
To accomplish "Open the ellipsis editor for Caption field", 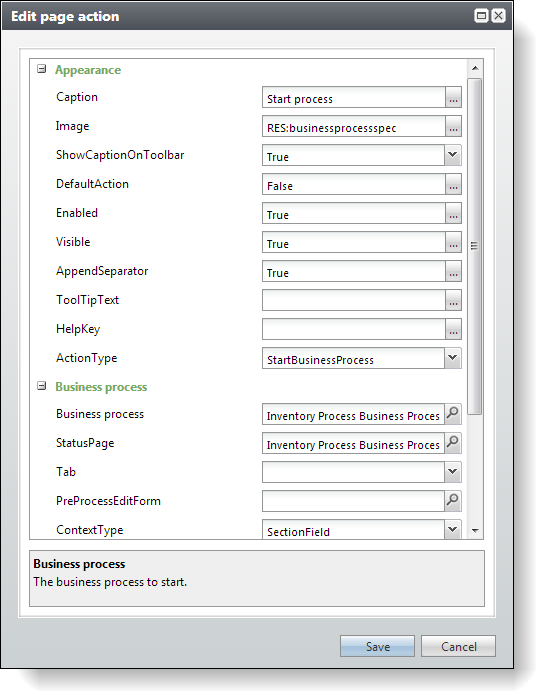I will (453, 97).
